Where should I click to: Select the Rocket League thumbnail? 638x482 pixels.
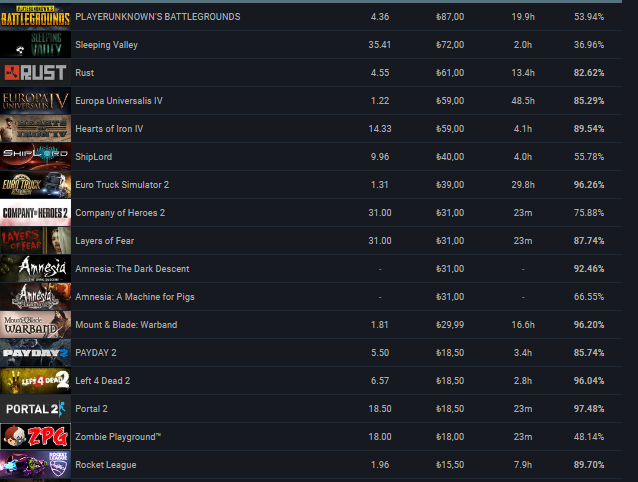pyautogui.click(x=35, y=465)
